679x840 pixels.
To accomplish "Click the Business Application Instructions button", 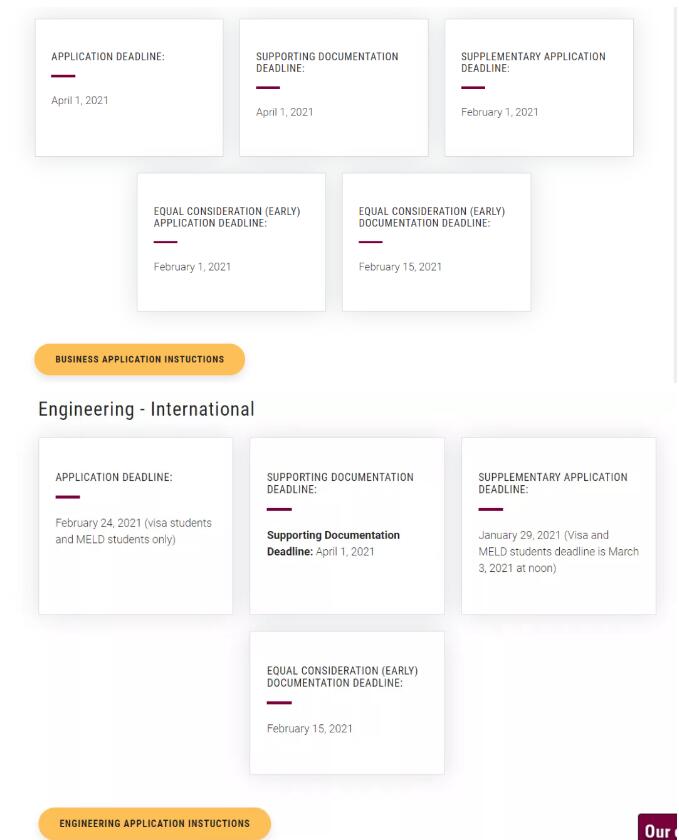I will click(x=139, y=359).
